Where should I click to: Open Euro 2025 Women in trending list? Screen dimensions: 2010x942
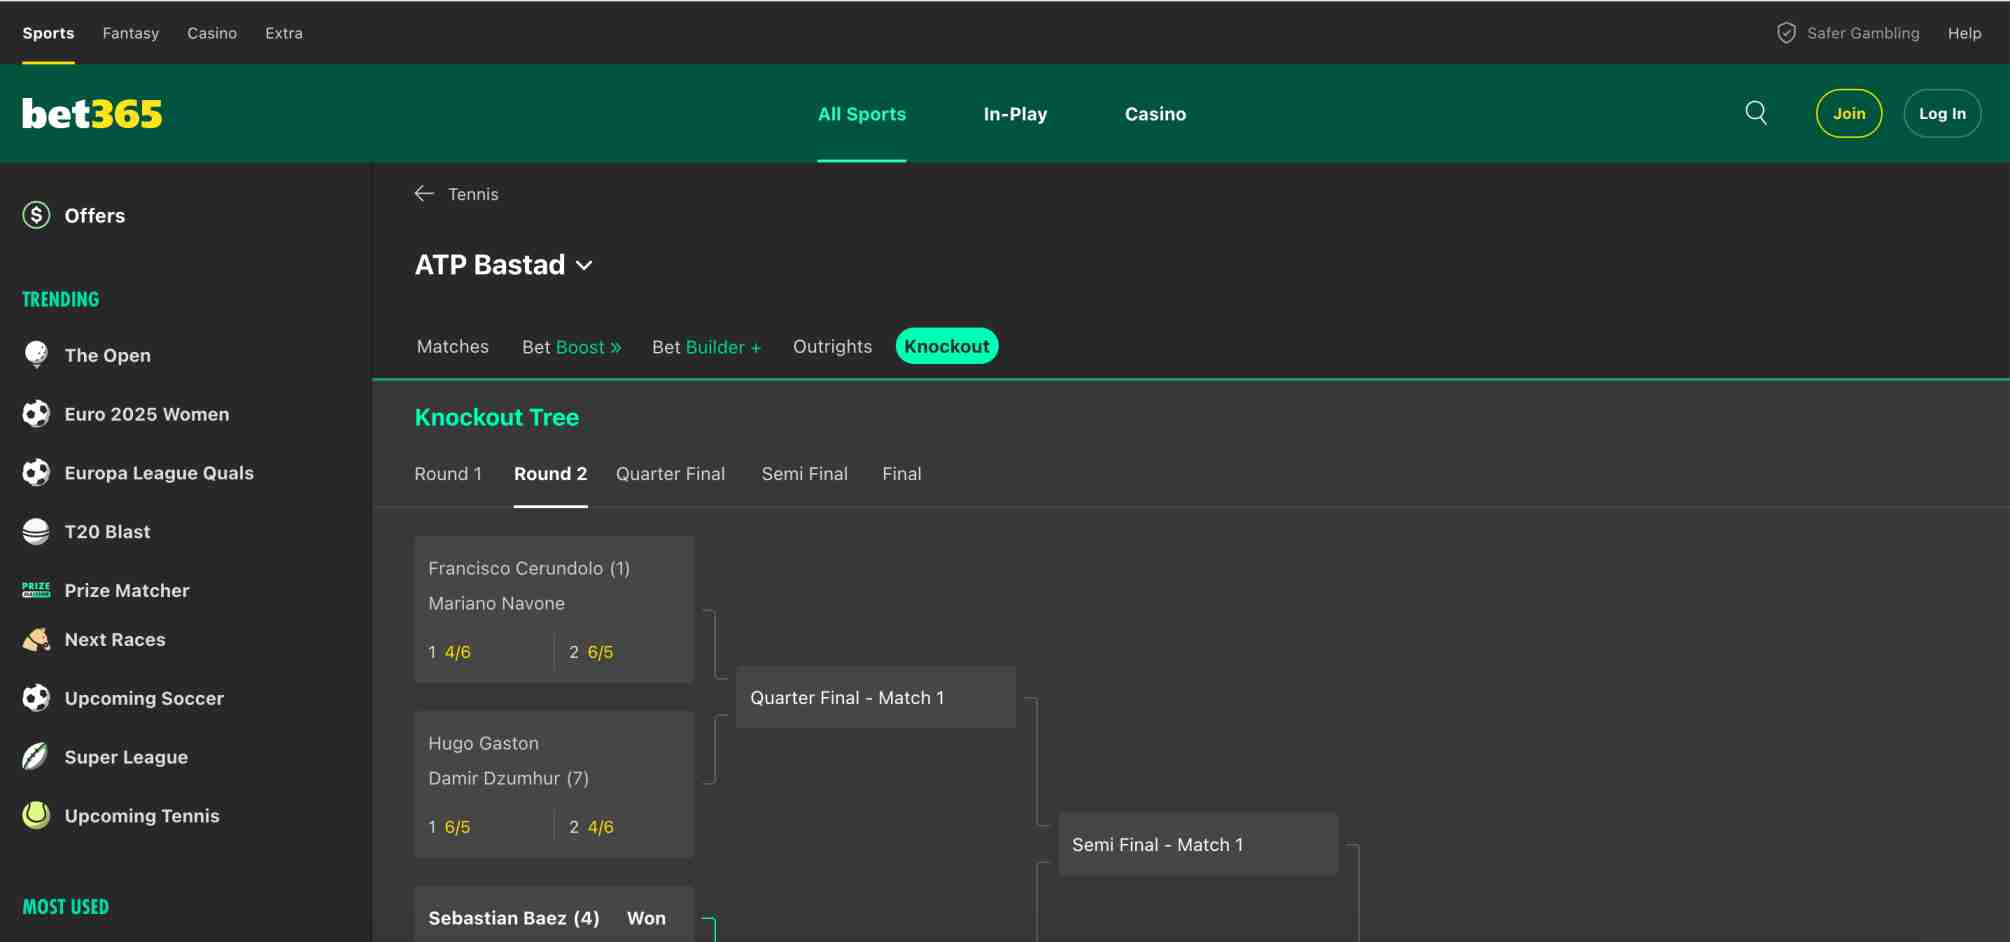(147, 414)
